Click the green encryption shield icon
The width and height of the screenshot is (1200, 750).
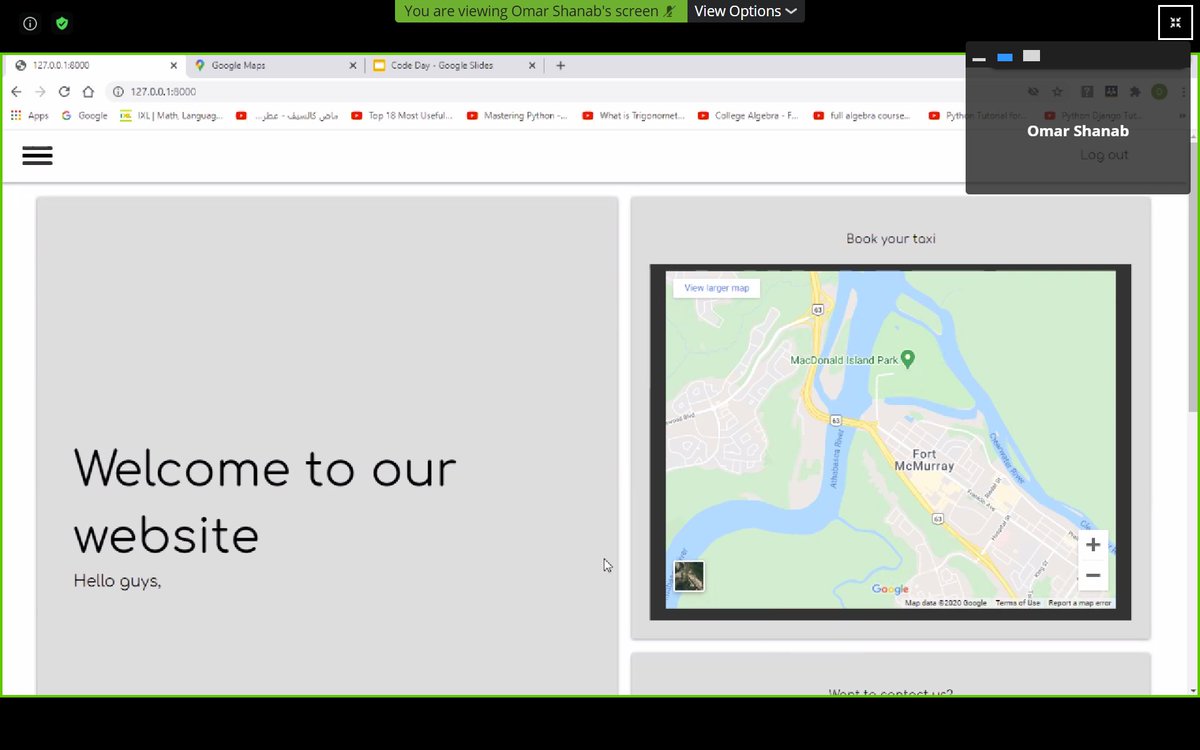click(x=62, y=23)
